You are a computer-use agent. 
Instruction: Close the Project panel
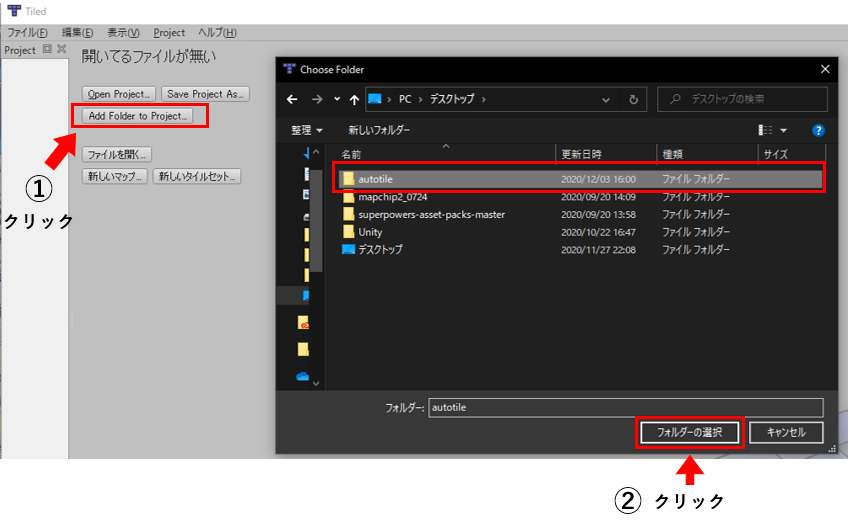point(62,49)
